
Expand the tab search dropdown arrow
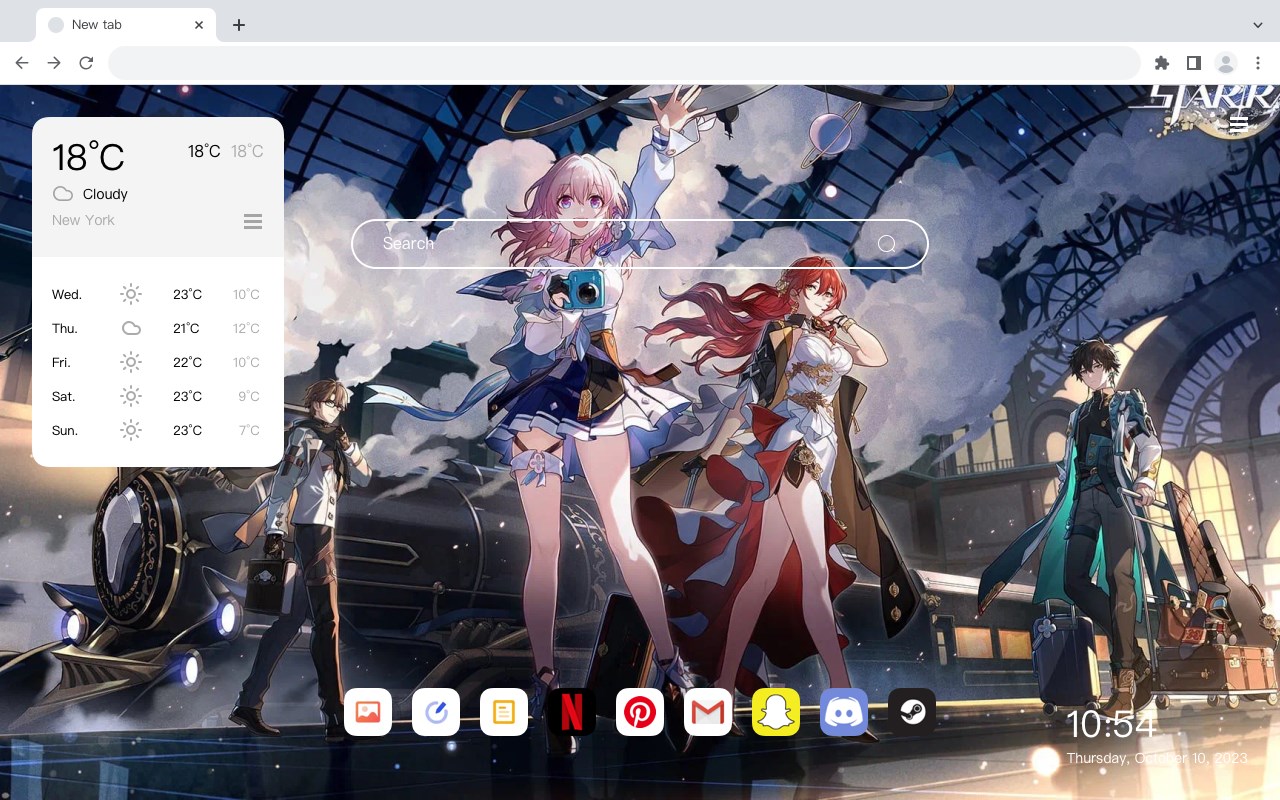click(x=1258, y=25)
